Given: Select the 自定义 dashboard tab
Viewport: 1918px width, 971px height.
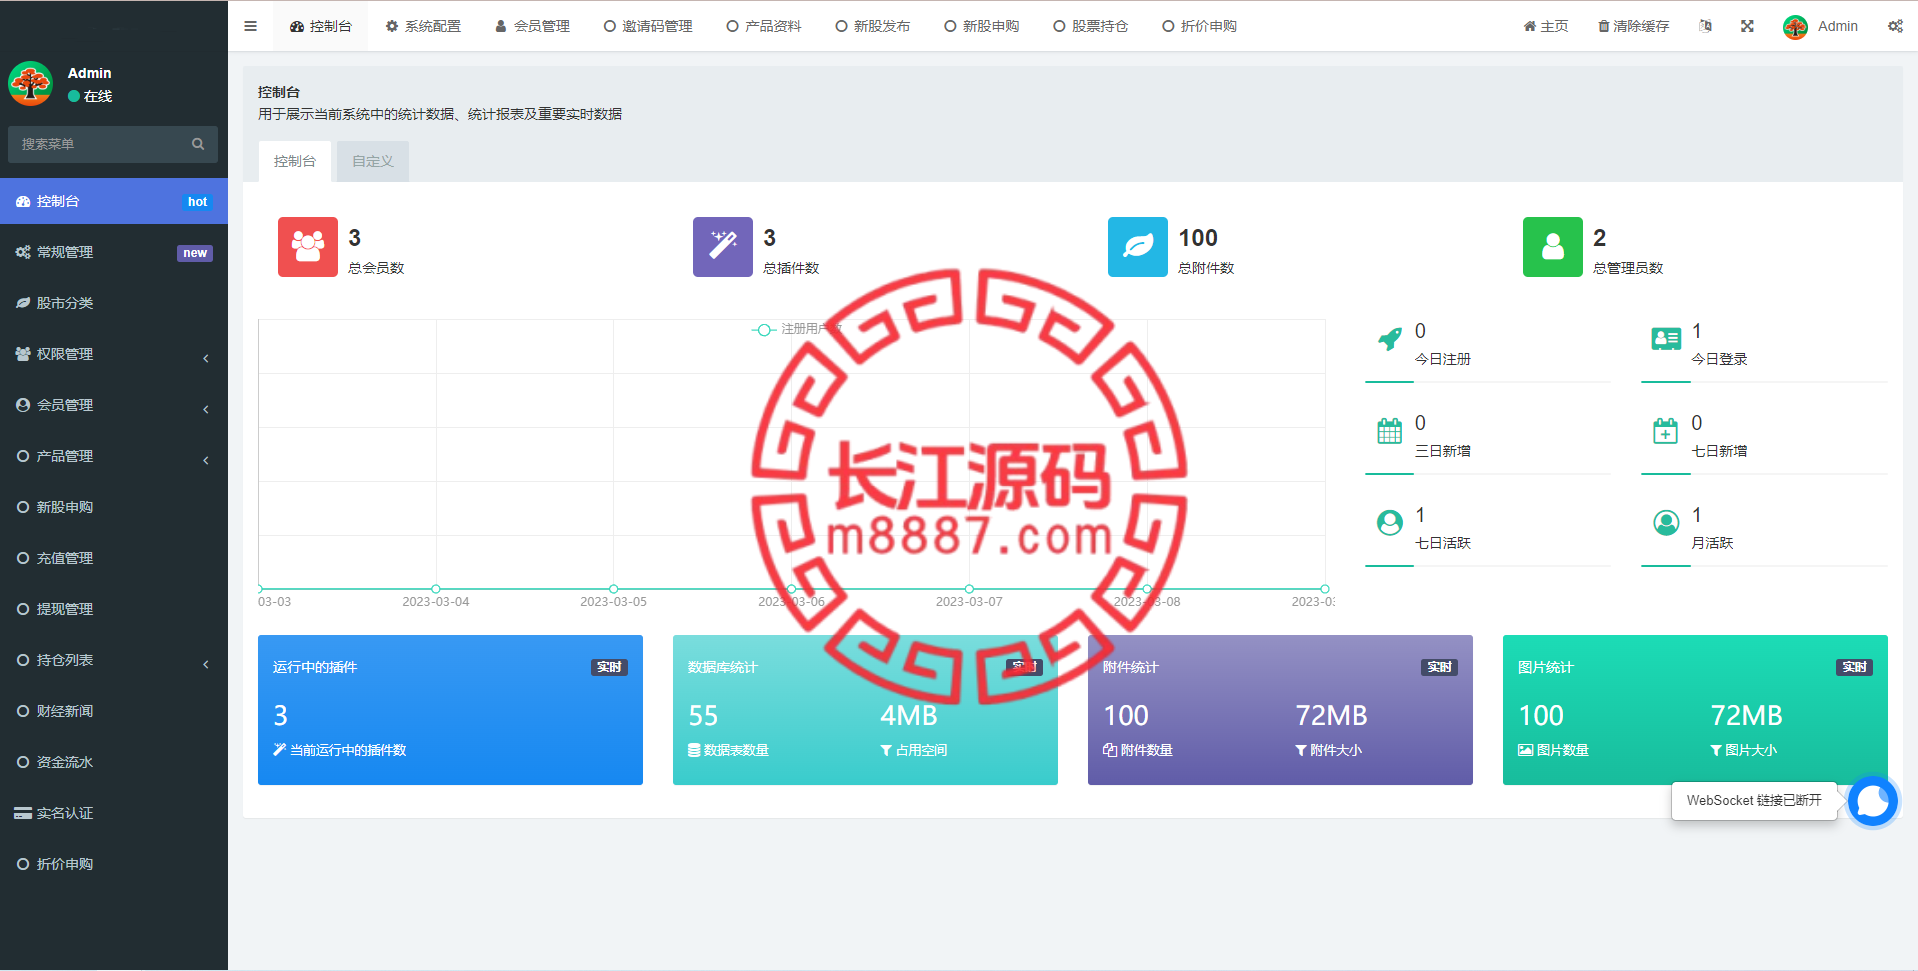Looking at the screenshot, I should point(373,161).
